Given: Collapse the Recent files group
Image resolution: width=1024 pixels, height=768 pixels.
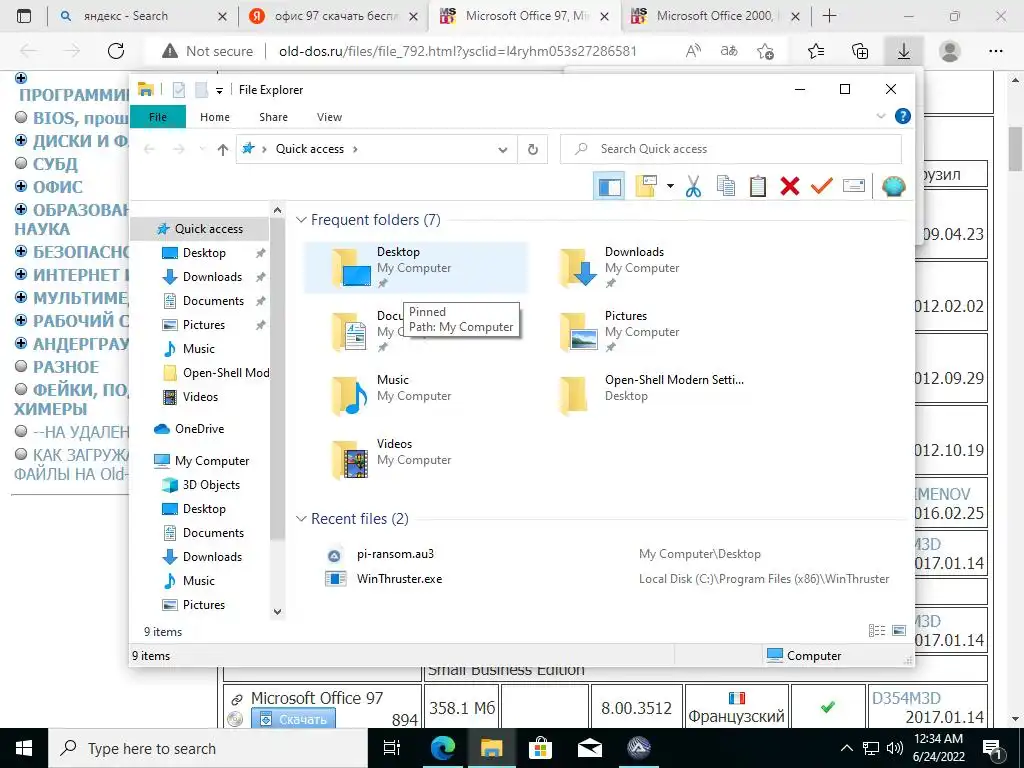Looking at the screenshot, I should [301, 519].
